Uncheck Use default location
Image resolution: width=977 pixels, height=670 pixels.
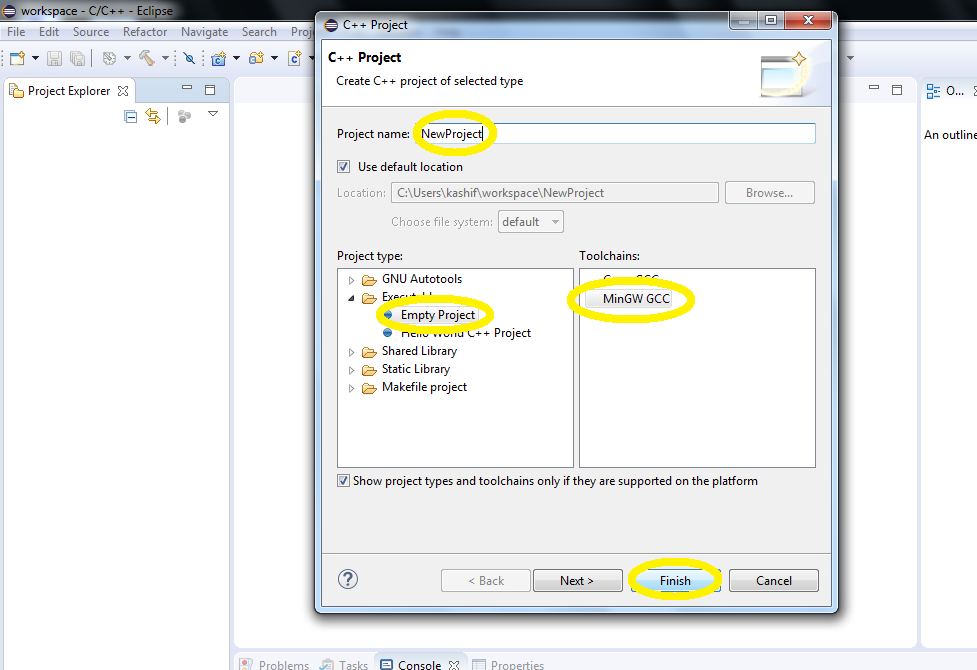tap(344, 167)
